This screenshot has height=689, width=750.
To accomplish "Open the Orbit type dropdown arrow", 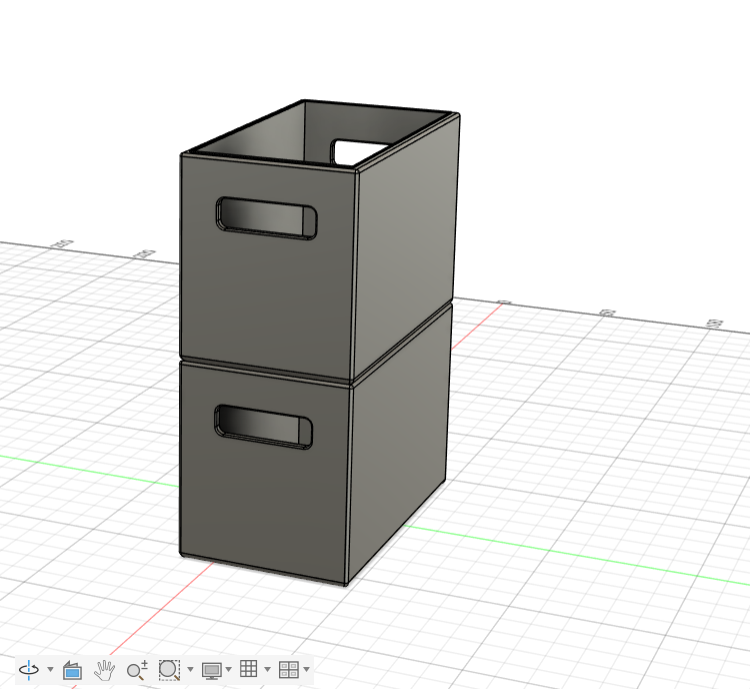I will 50,669.
